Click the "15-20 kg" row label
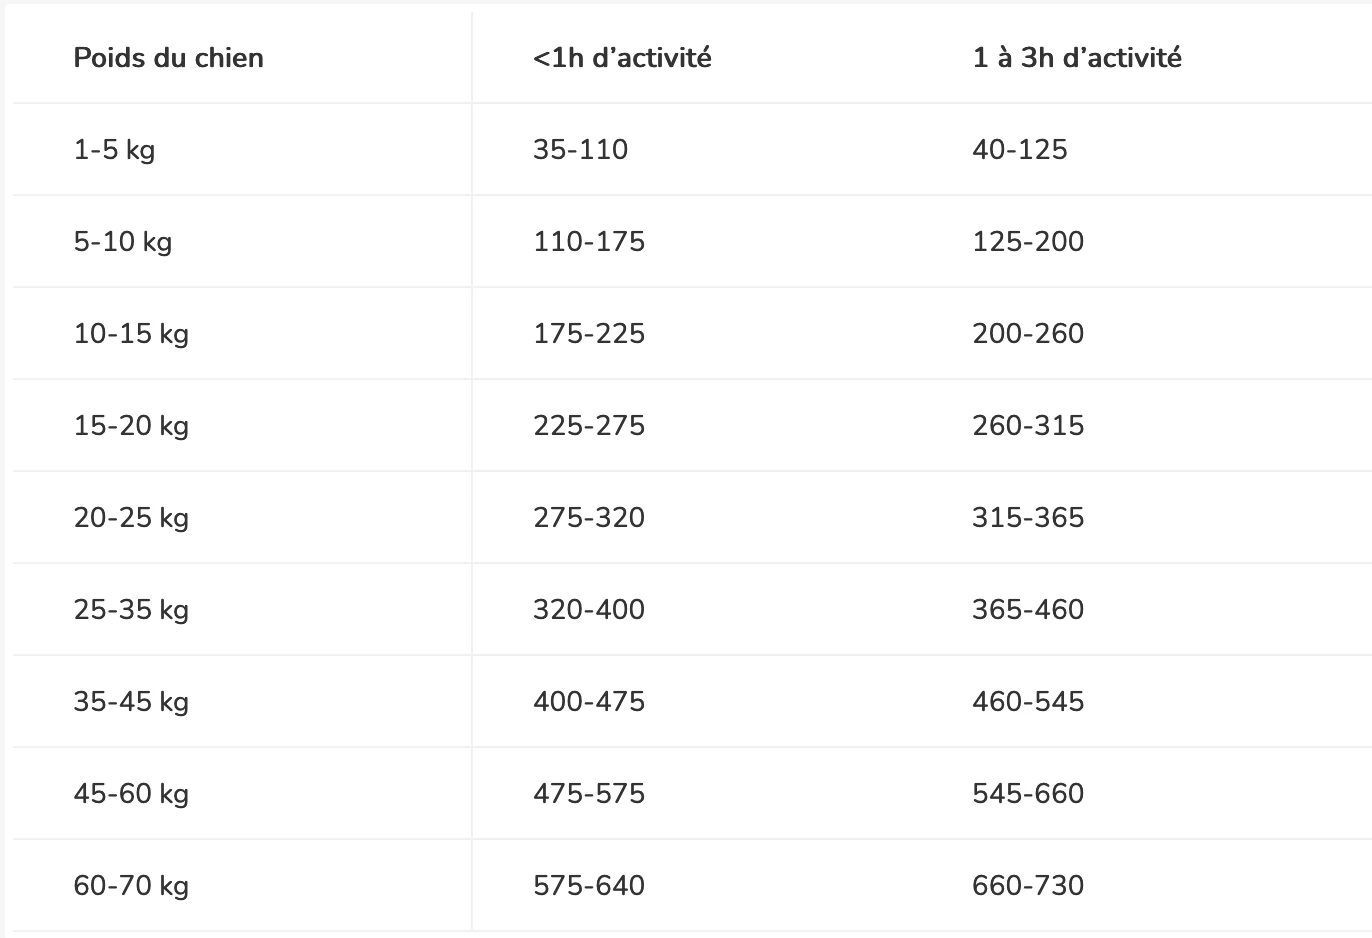The width and height of the screenshot is (1372, 938). (x=131, y=426)
